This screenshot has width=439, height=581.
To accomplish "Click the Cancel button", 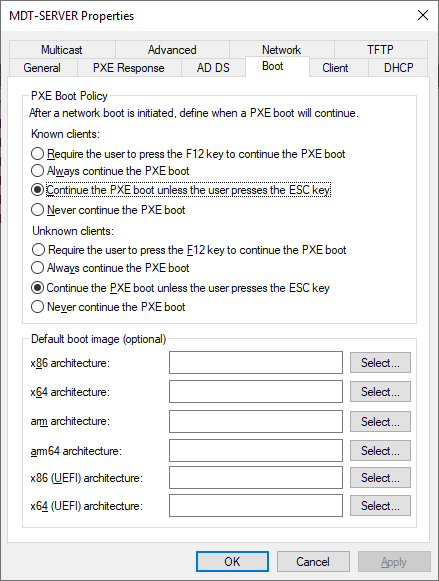I will point(313,561).
